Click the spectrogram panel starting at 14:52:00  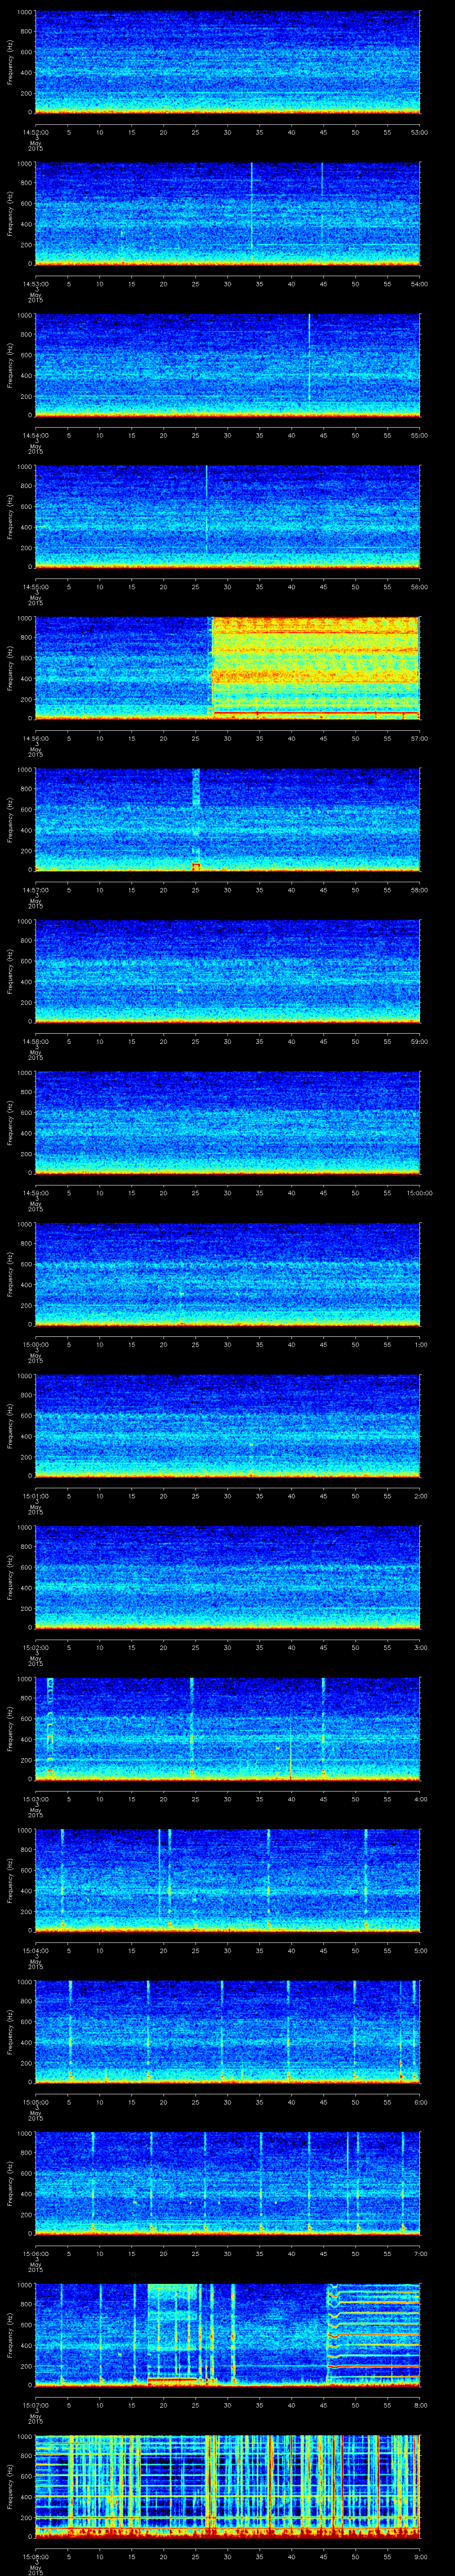coord(228,62)
